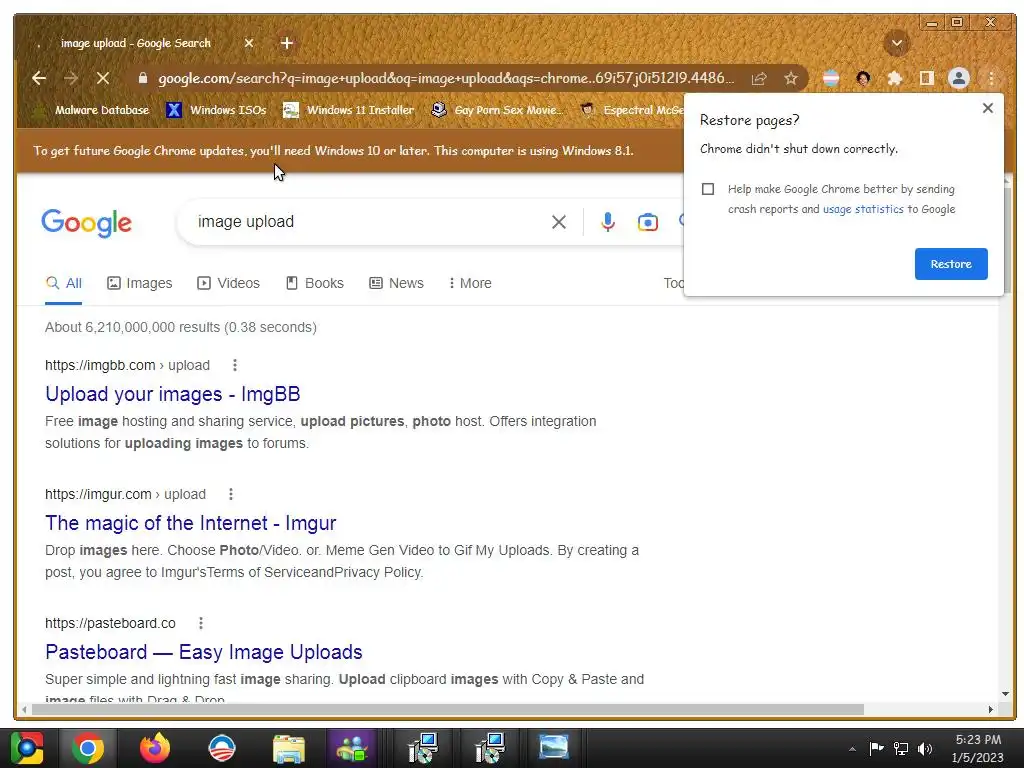
Task: Toggle the Chrome side panel icon
Action: pyautogui.click(x=927, y=78)
